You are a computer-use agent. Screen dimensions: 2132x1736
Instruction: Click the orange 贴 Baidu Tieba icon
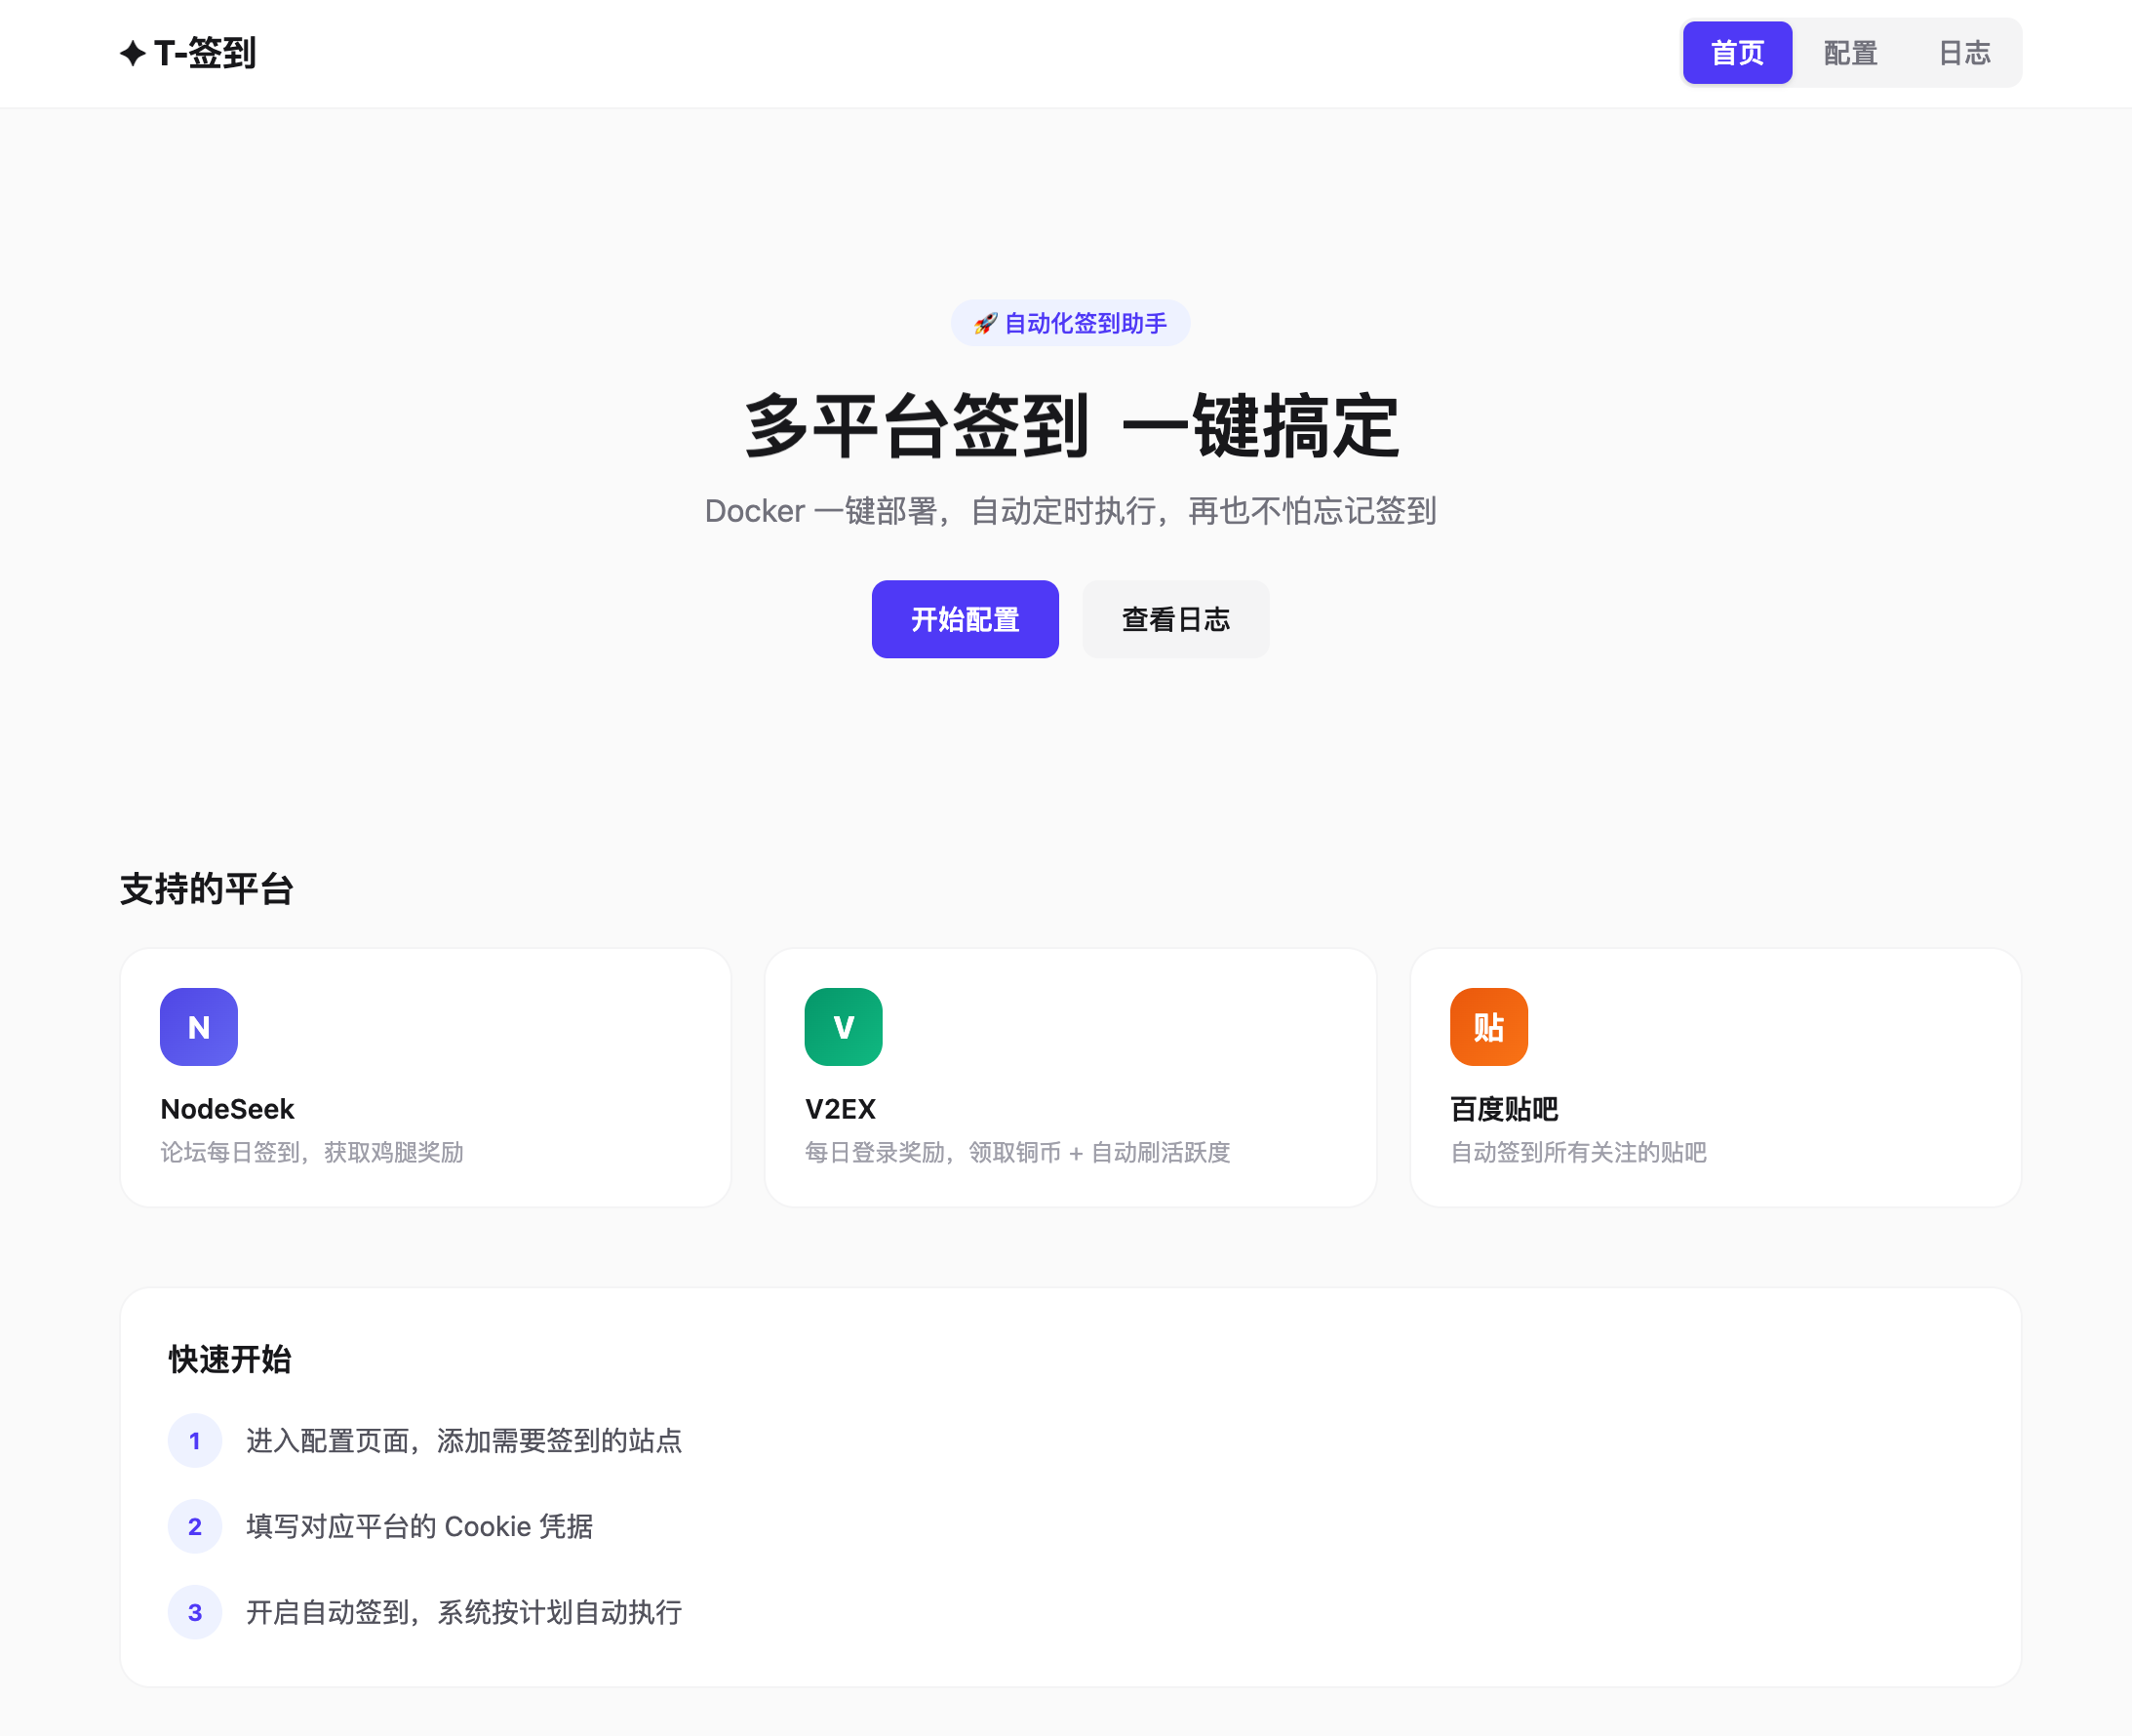coord(1488,1027)
